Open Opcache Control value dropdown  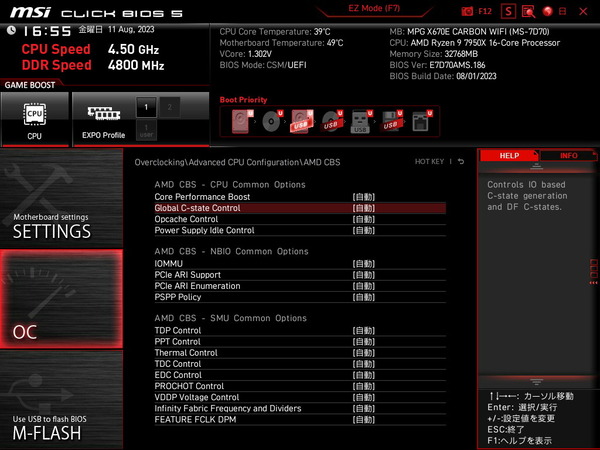click(x=364, y=219)
